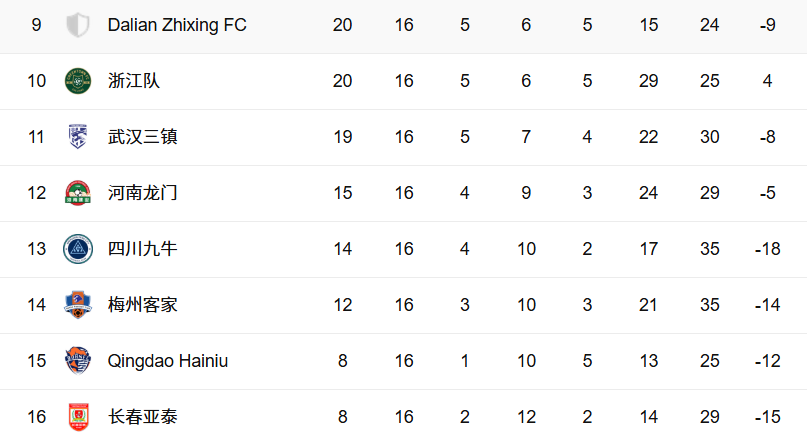Viewport: 807px width, 435px height.
Task: Click the Qingdao Hainiu club logo
Action: [78, 360]
